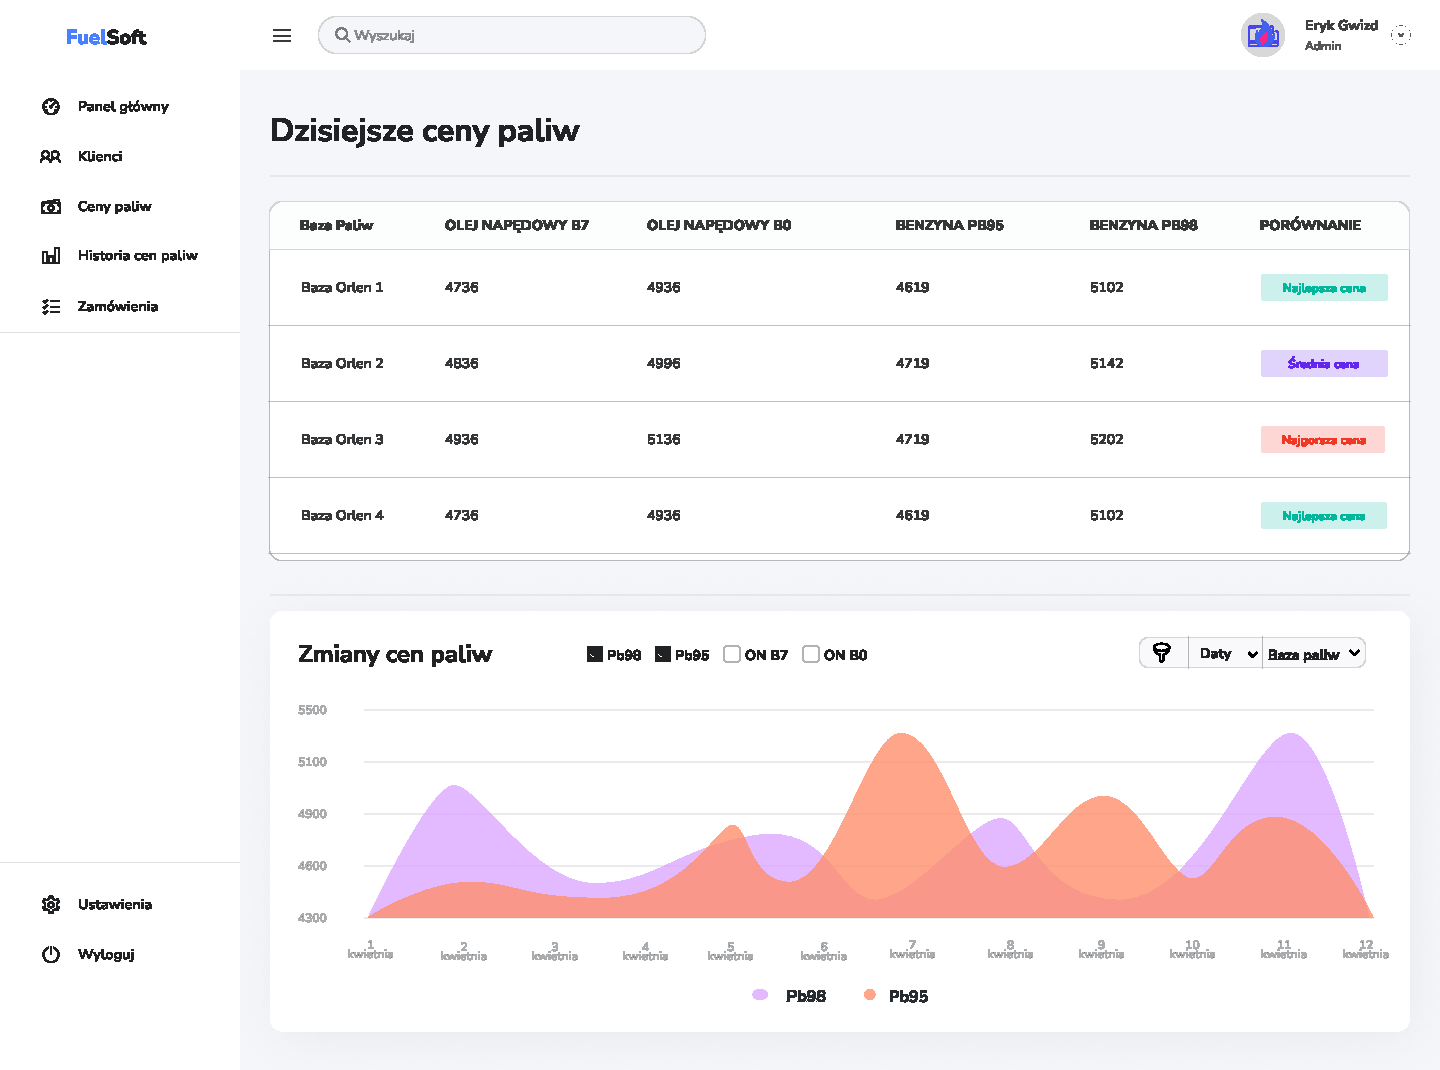
Task: Click the filter funnel icon
Action: (x=1162, y=653)
